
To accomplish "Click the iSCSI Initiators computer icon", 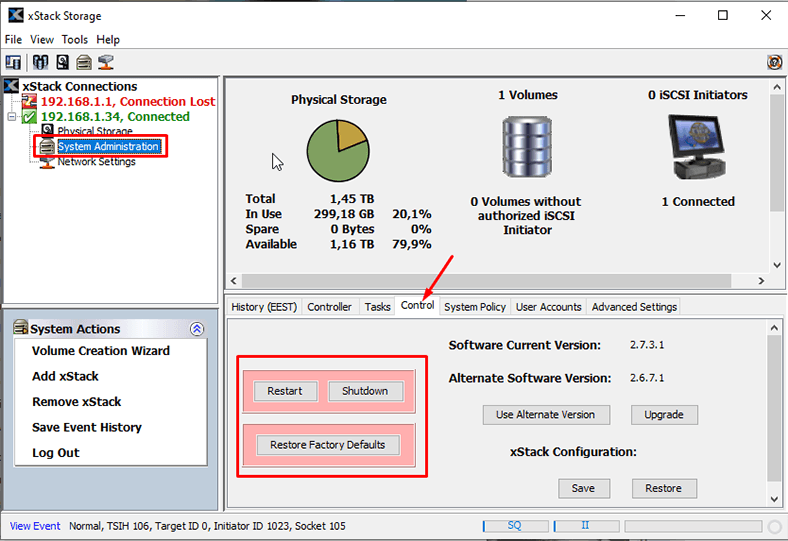I will coord(698,147).
